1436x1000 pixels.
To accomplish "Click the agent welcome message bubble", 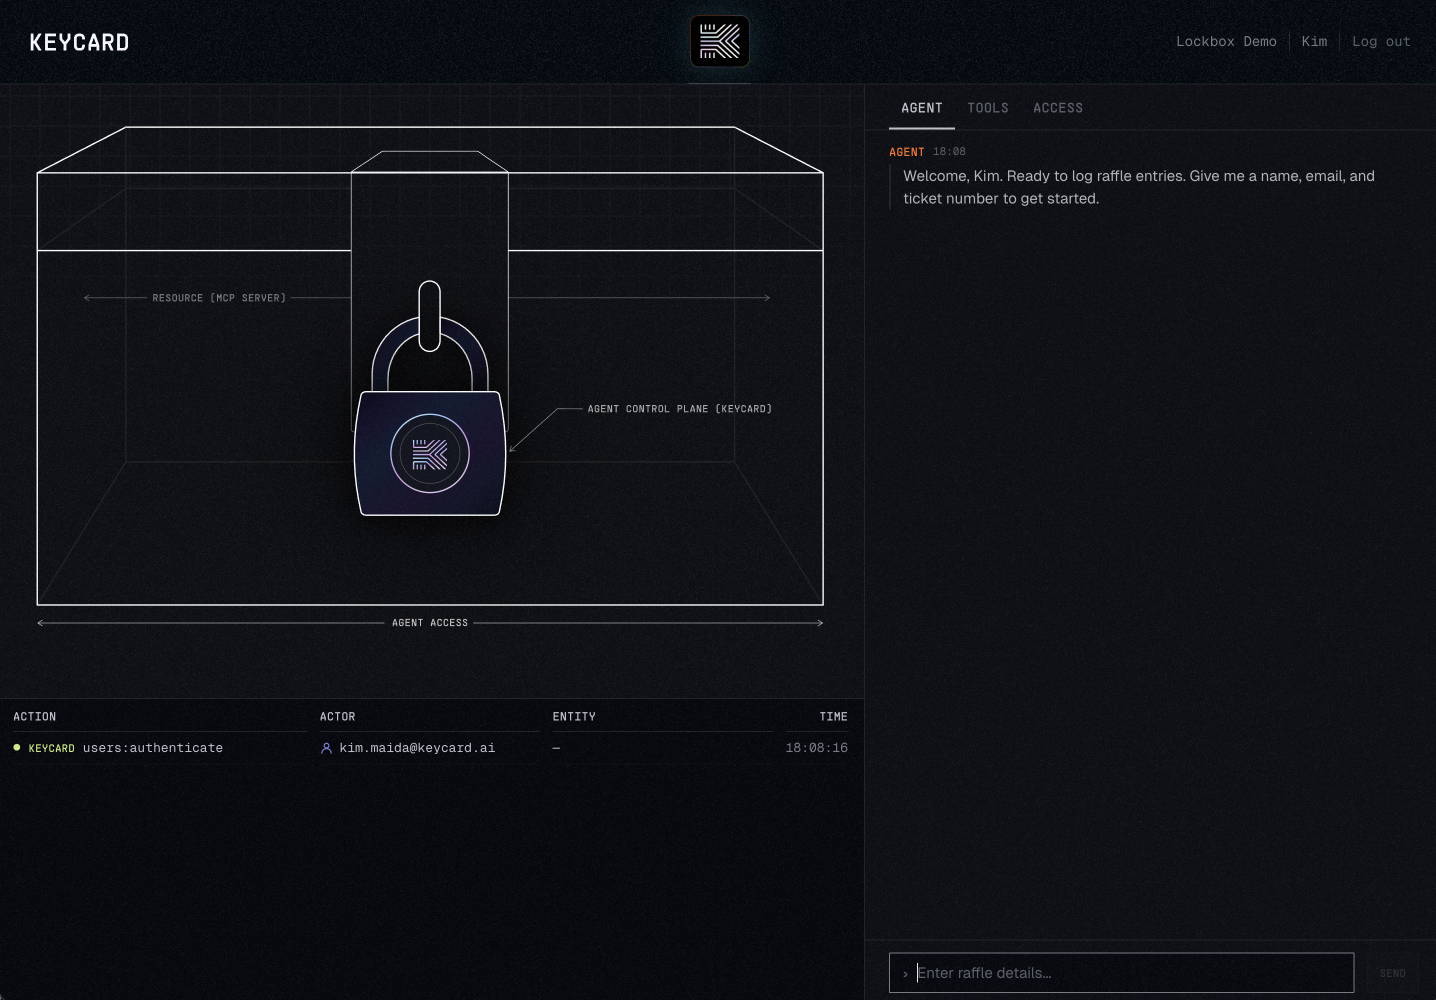I will [x=1140, y=186].
